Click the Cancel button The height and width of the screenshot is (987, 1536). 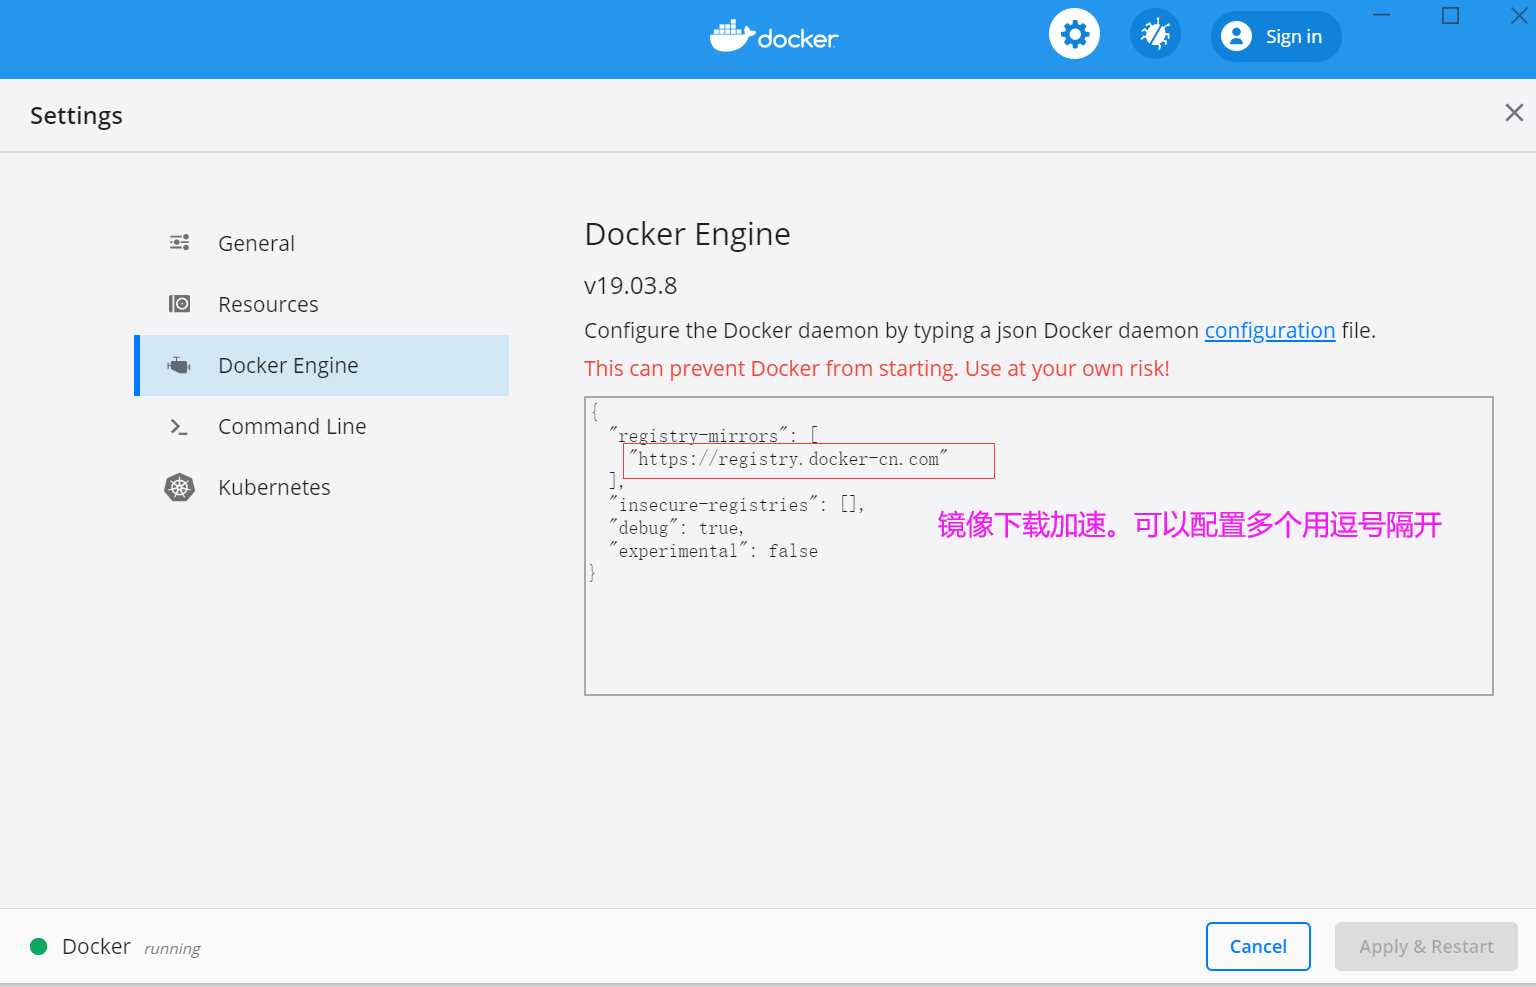point(1258,946)
